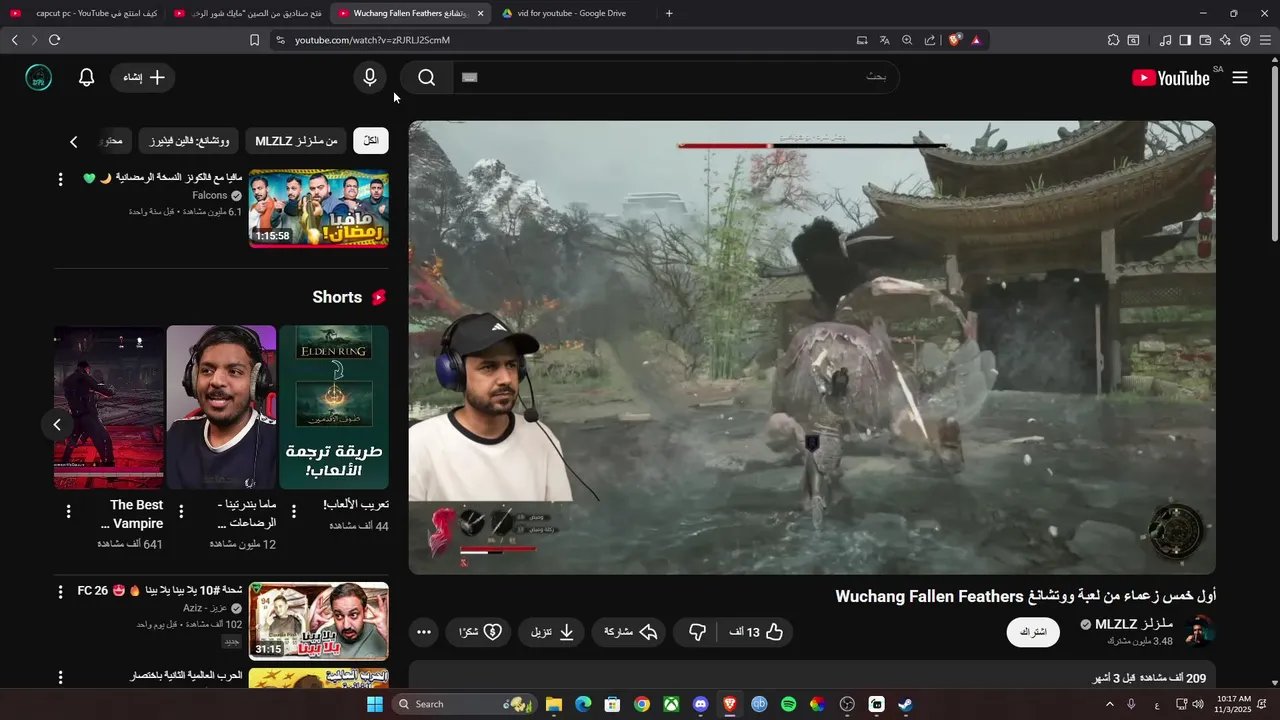Reload the page
This screenshot has width=1280, height=720.
54,40
